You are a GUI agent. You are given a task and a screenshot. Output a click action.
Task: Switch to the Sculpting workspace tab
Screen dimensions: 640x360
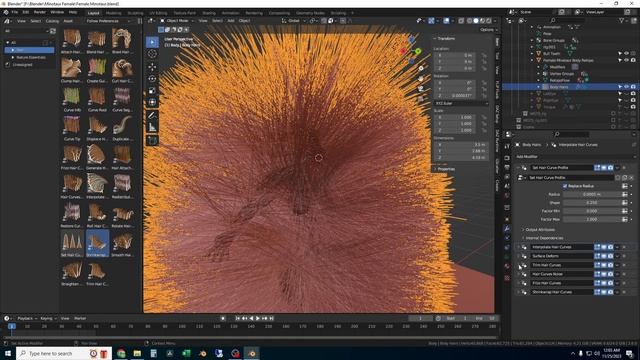[x=136, y=13]
